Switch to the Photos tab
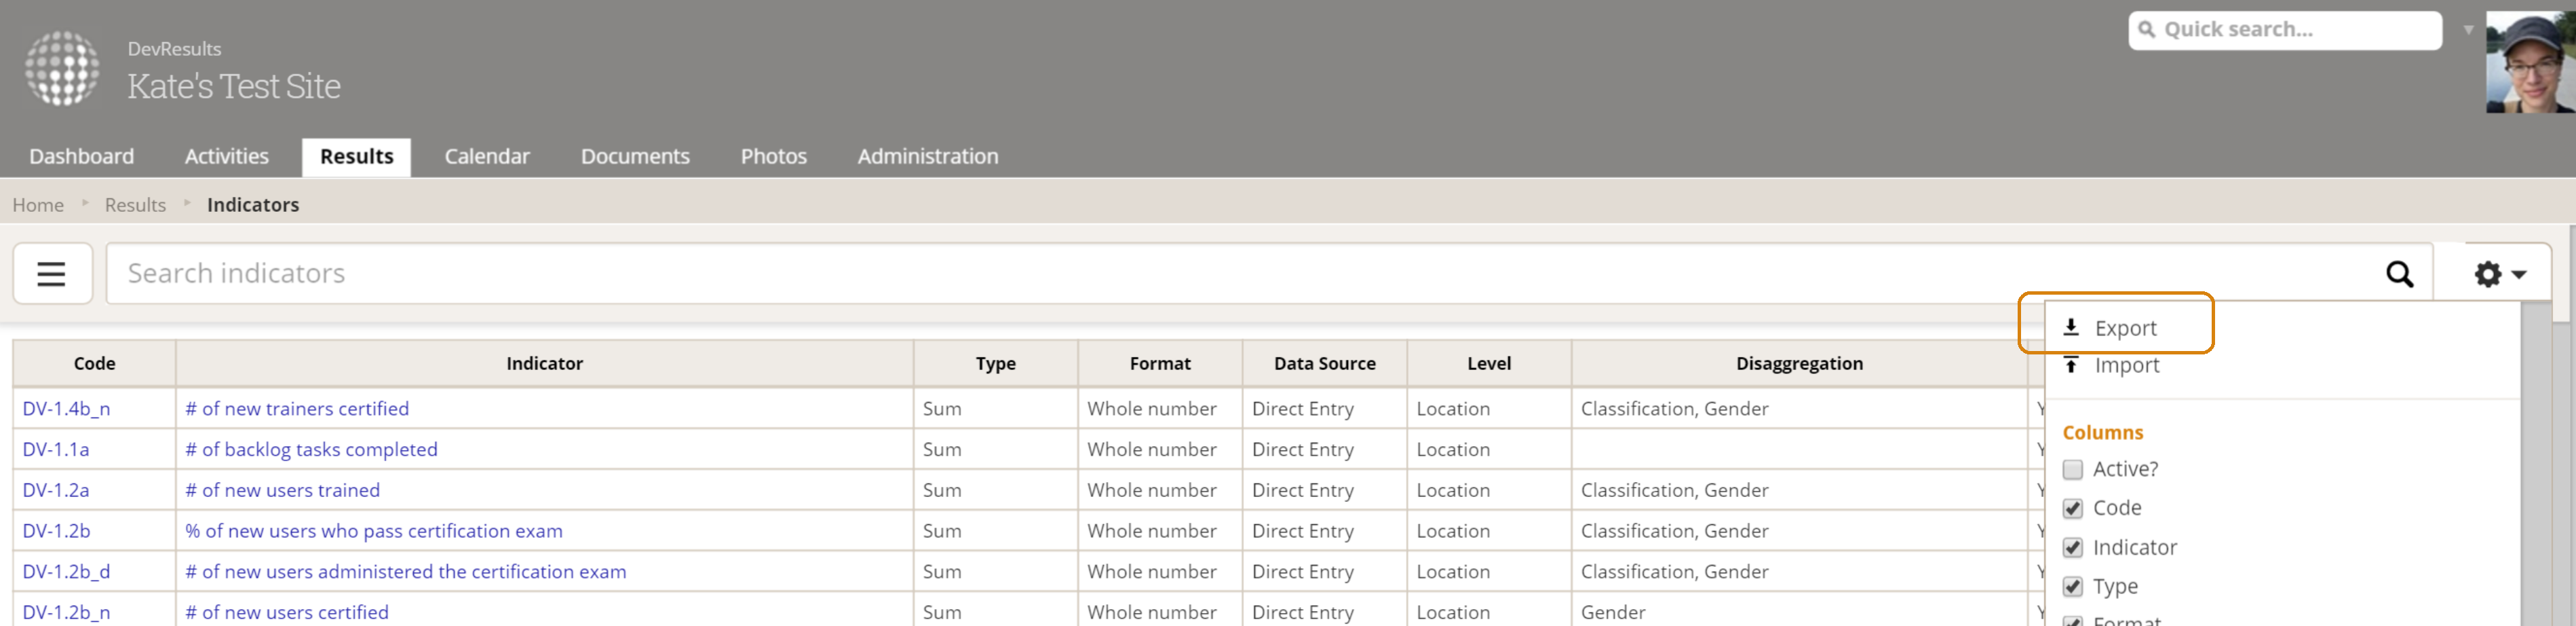 click(x=774, y=157)
